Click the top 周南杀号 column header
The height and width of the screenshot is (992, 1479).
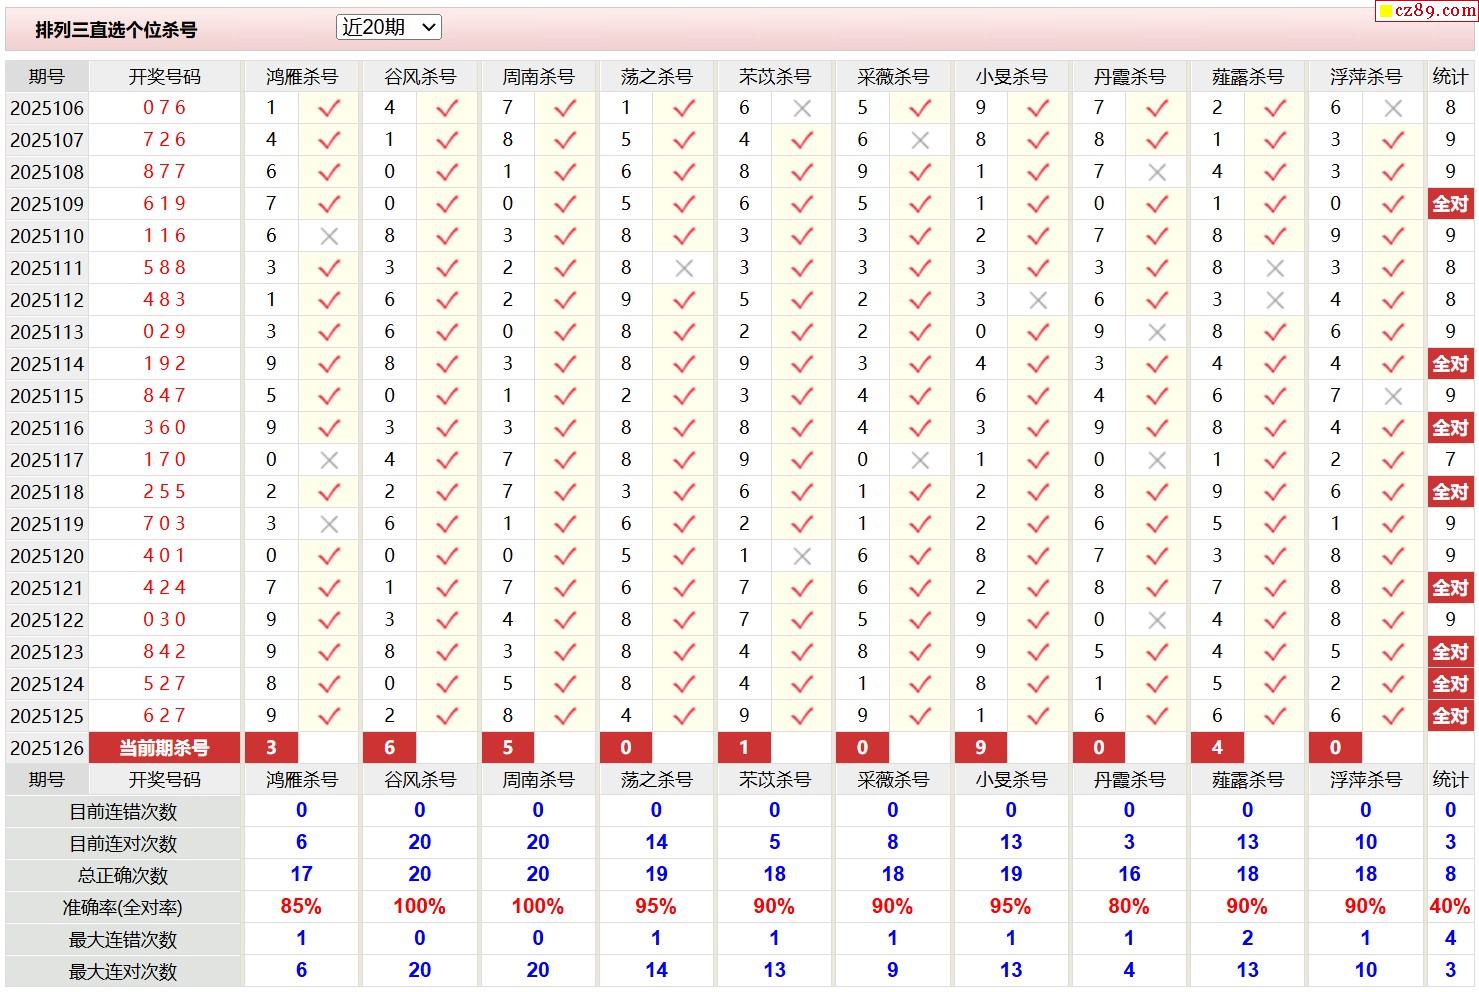538,77
